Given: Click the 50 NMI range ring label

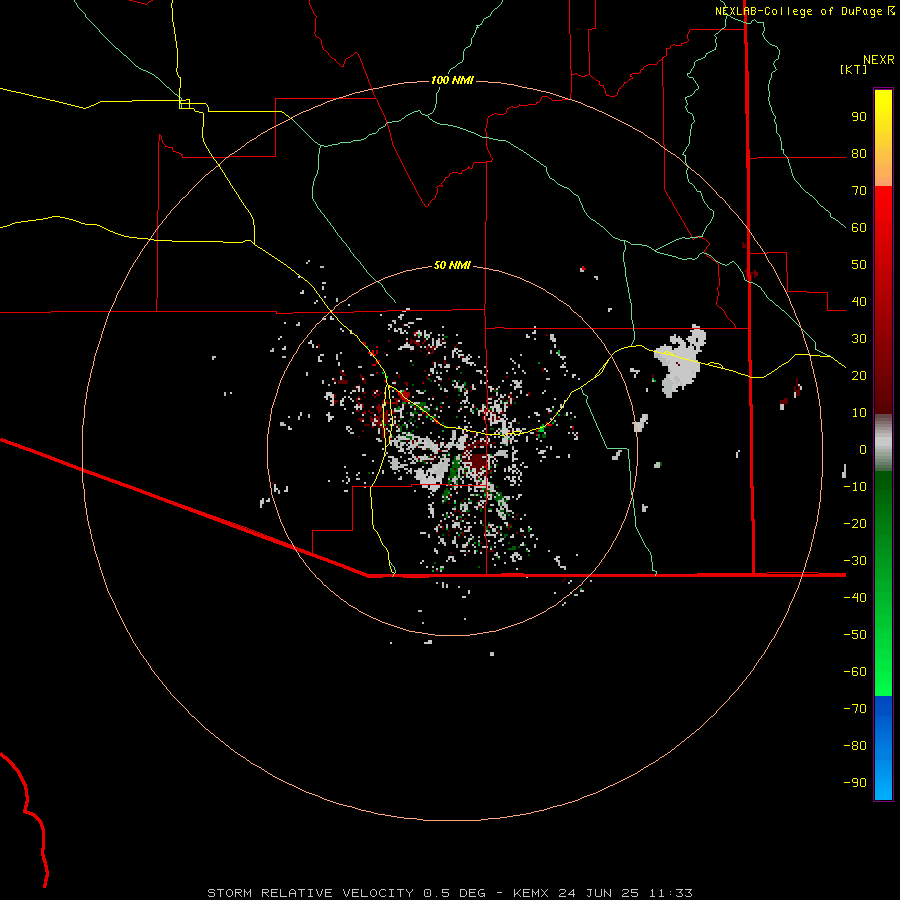Looking at the screenshot, I should coord(452,265).
